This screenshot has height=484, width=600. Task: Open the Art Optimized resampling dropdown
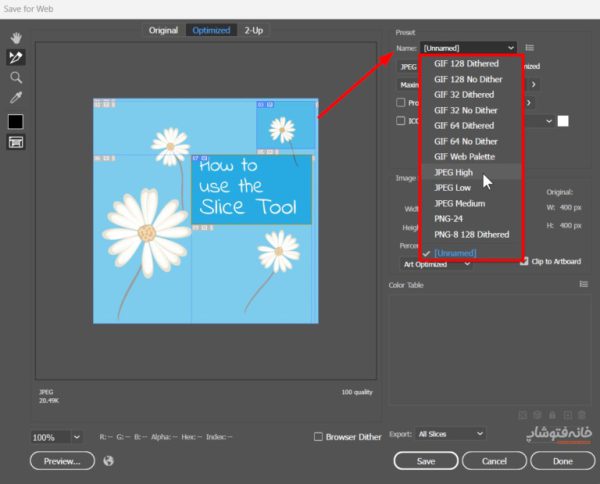click(436, 264)
